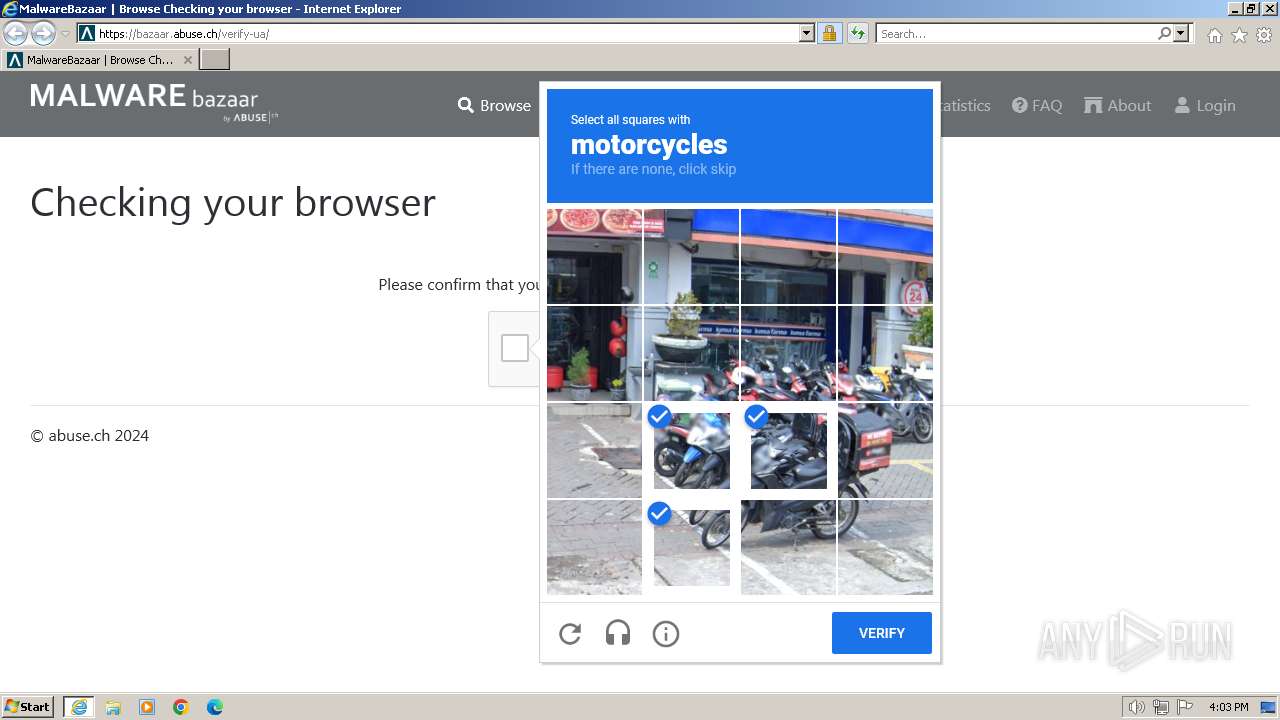
Task: Deselect the checked tile in third row, second column
Action: point(691,450)
